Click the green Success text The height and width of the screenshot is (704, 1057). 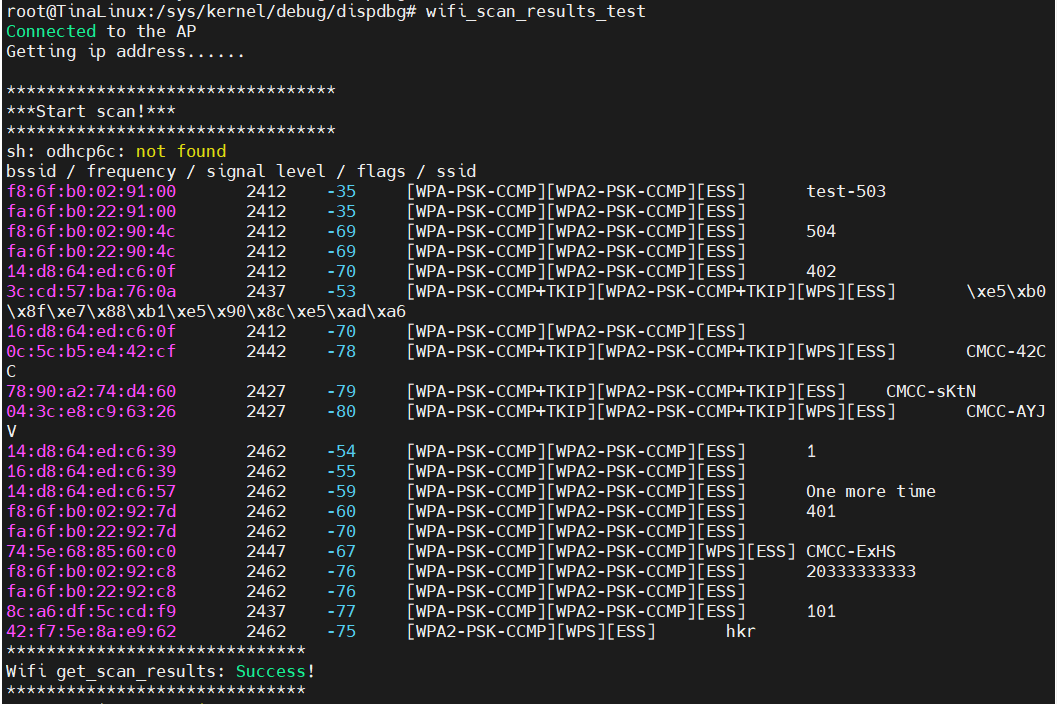click(271, 671)
